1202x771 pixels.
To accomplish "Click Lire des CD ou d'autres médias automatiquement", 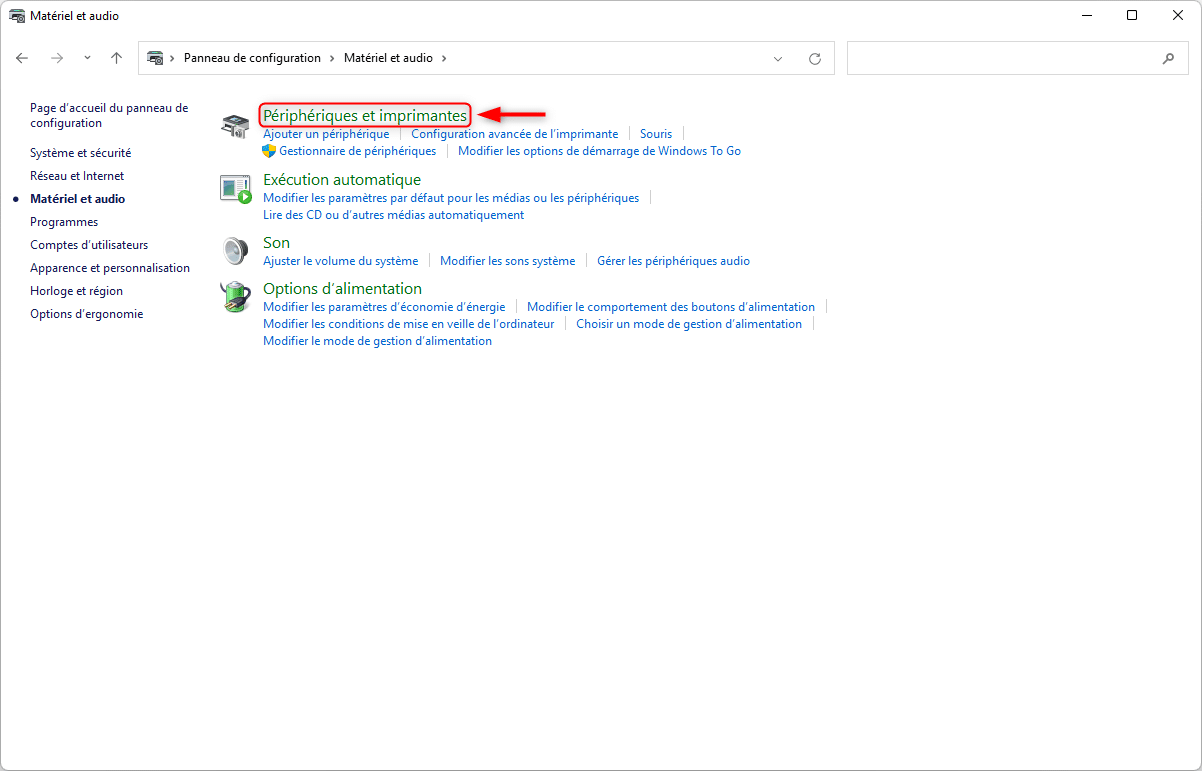I will 393,215.
